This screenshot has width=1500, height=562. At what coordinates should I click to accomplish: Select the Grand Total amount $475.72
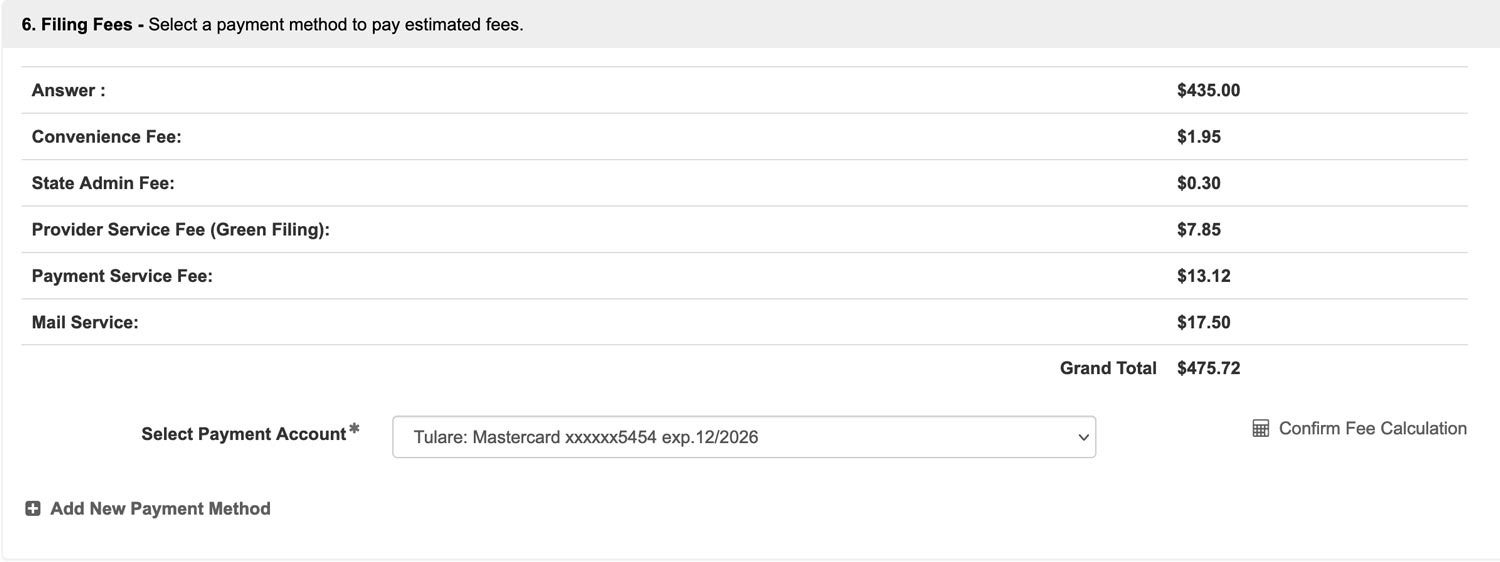click(x=1208, y=368)
